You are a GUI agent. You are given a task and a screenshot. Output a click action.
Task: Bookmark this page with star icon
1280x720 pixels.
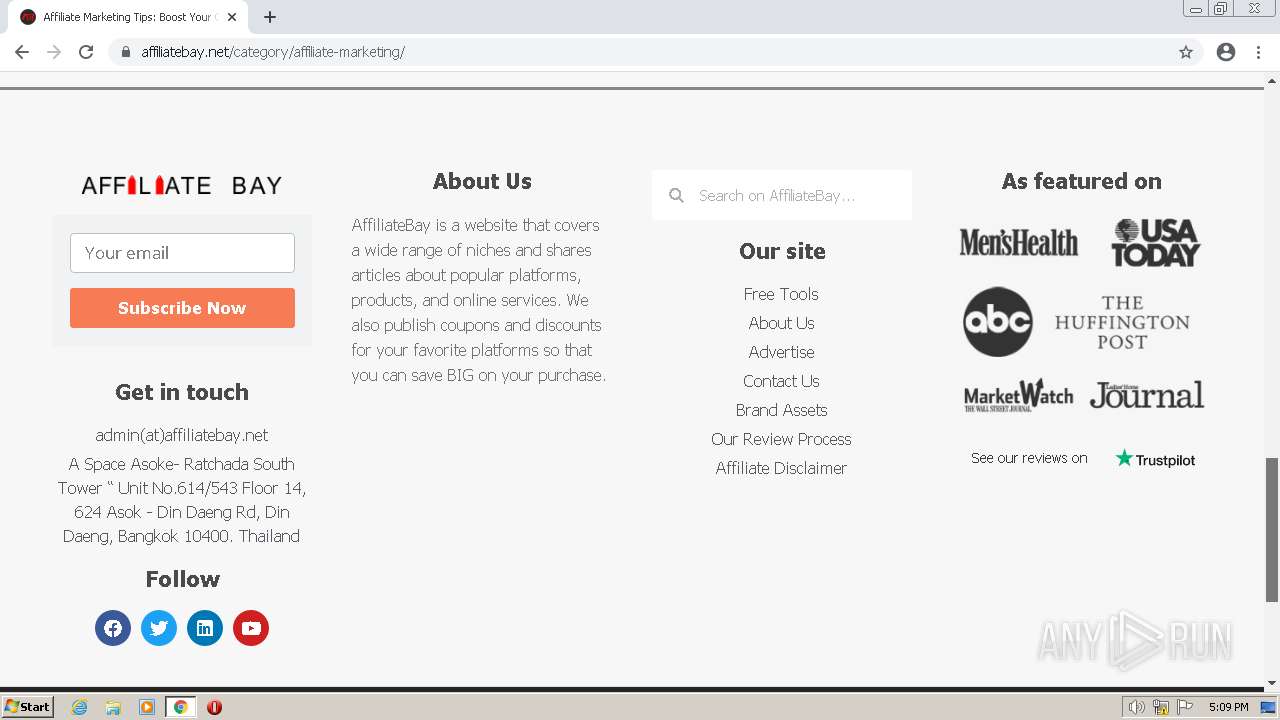tap(1186, 52)
